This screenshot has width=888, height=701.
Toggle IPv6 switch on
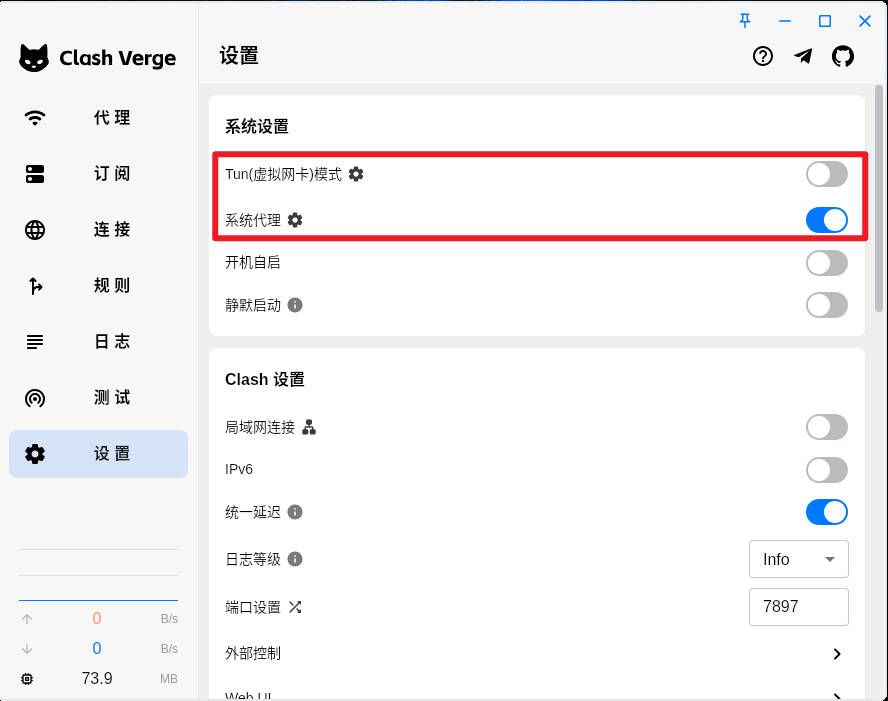[827, 470]
